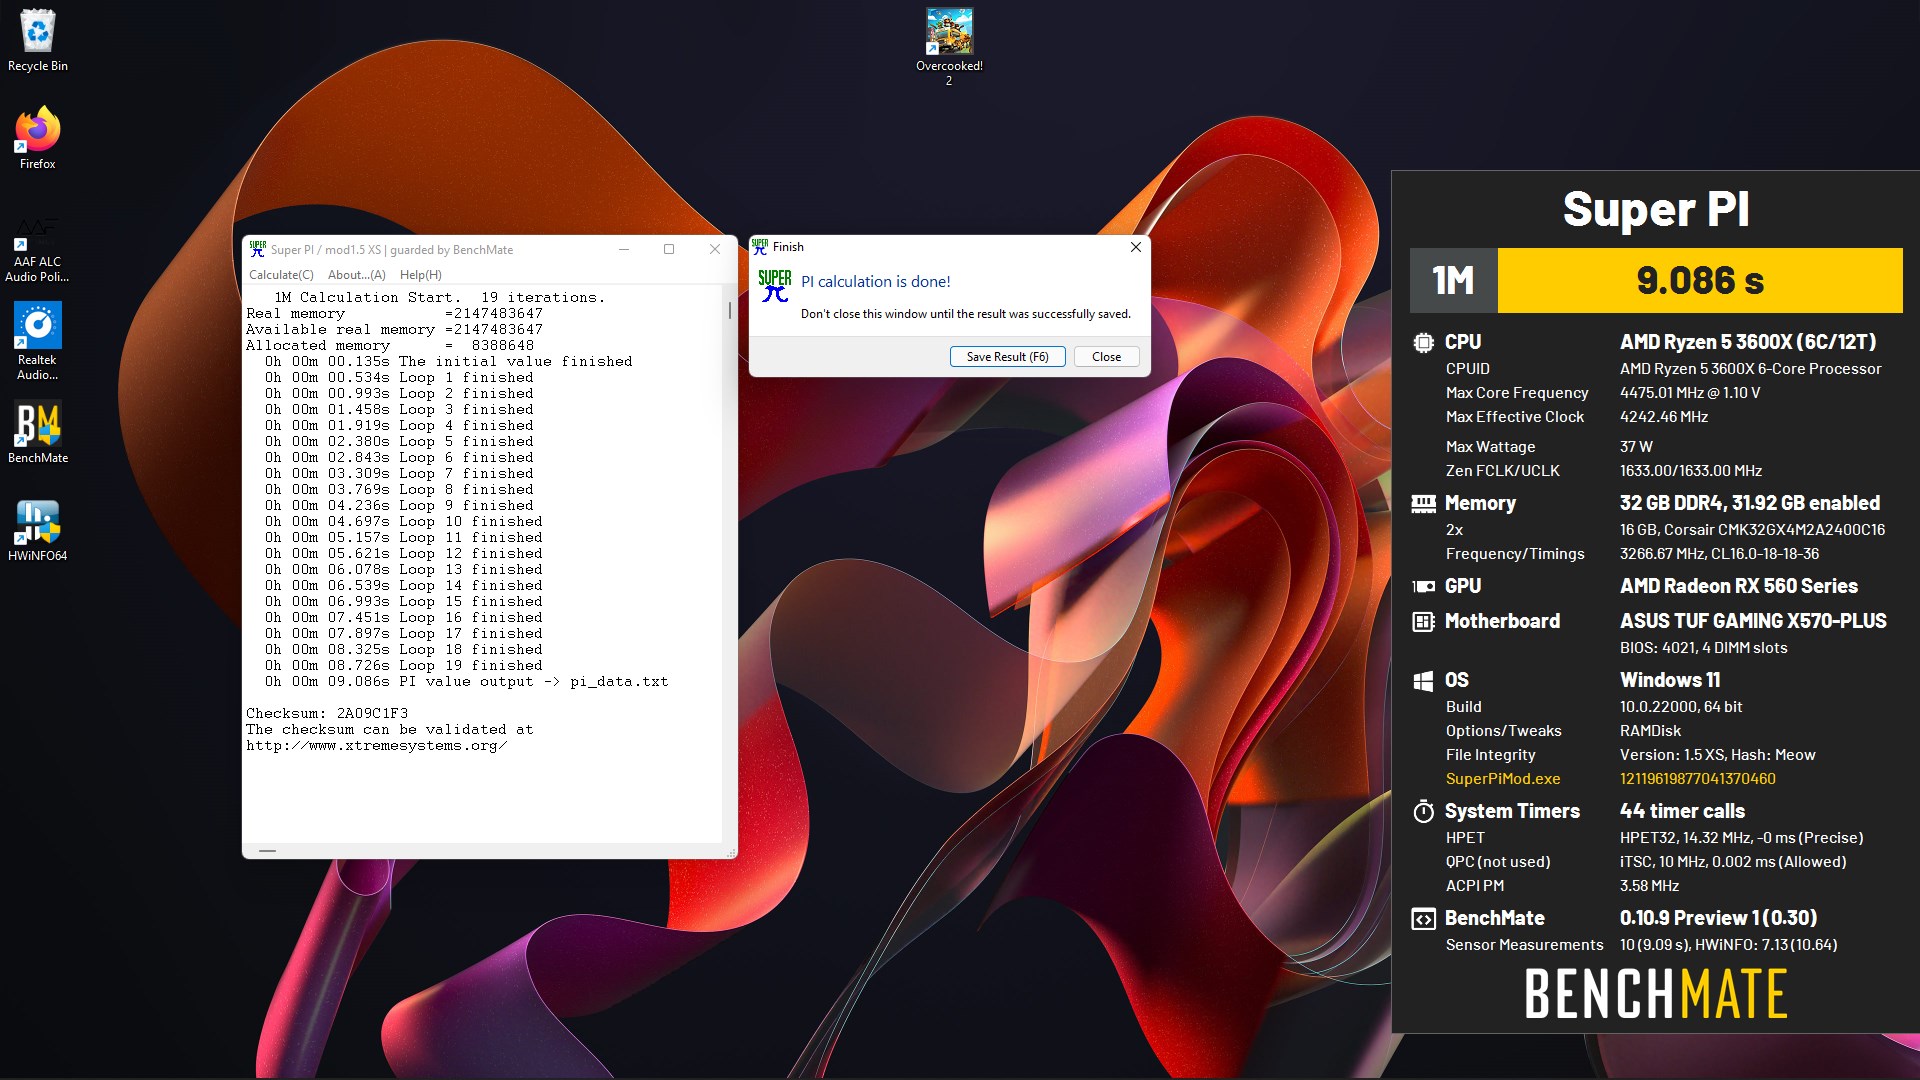Click the Finish dialog title bar icon

pyautogui.click(x=760, y=246)
